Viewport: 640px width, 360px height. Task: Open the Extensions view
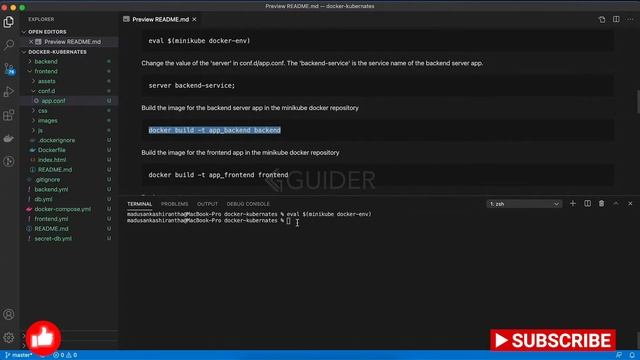(9, 115)
